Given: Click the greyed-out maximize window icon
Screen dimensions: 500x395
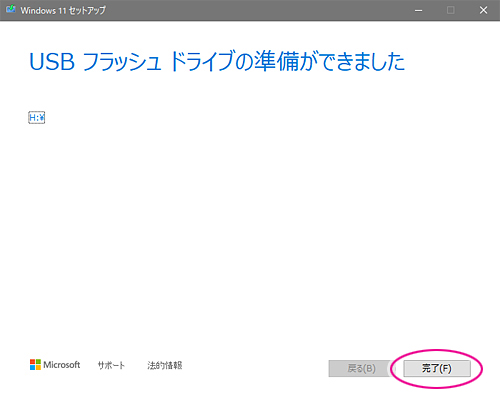Looking at the screenshot, I should pyautogui.click(x=451, y=10).
